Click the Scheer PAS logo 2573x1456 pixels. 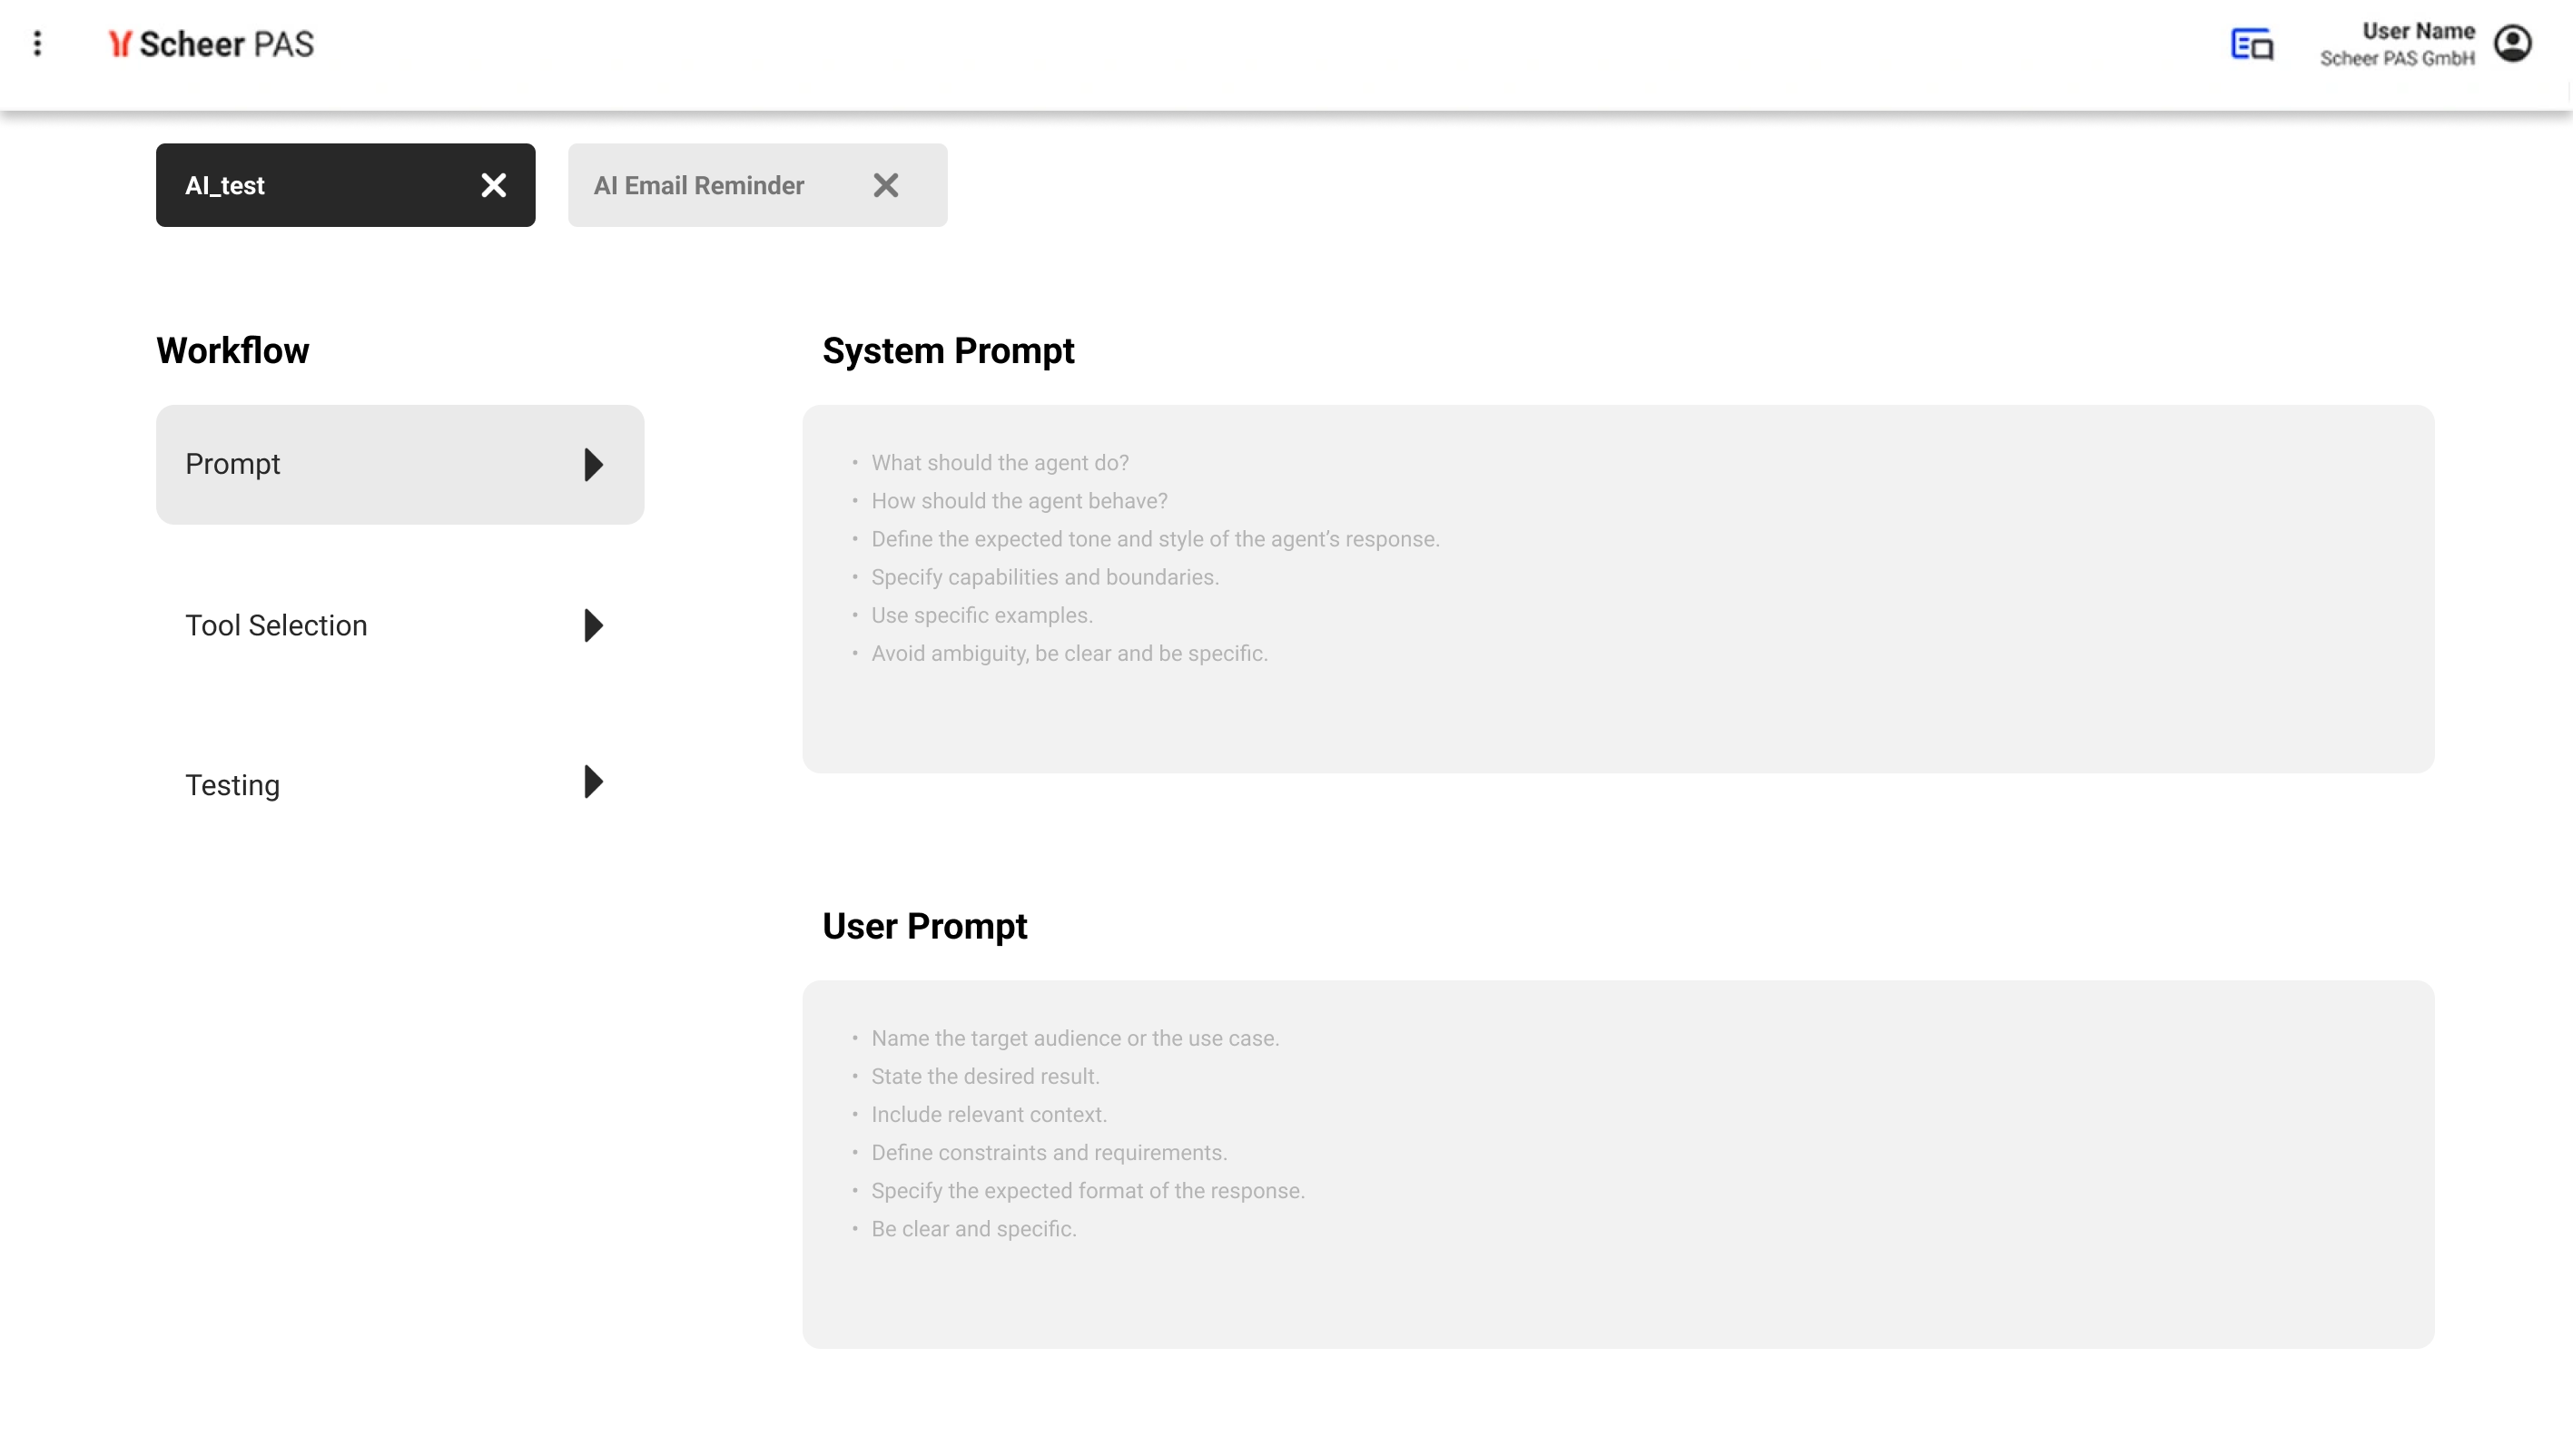pos(212,44)
